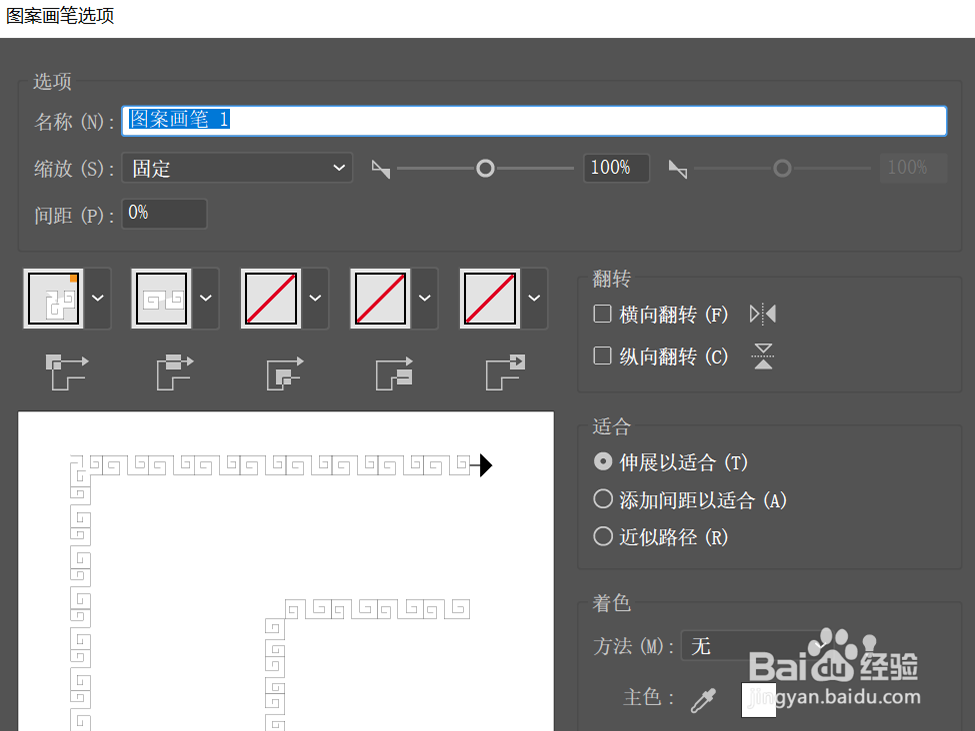
Task: Click the empty inner corner tile thumbnail
Action: (271, 298)
